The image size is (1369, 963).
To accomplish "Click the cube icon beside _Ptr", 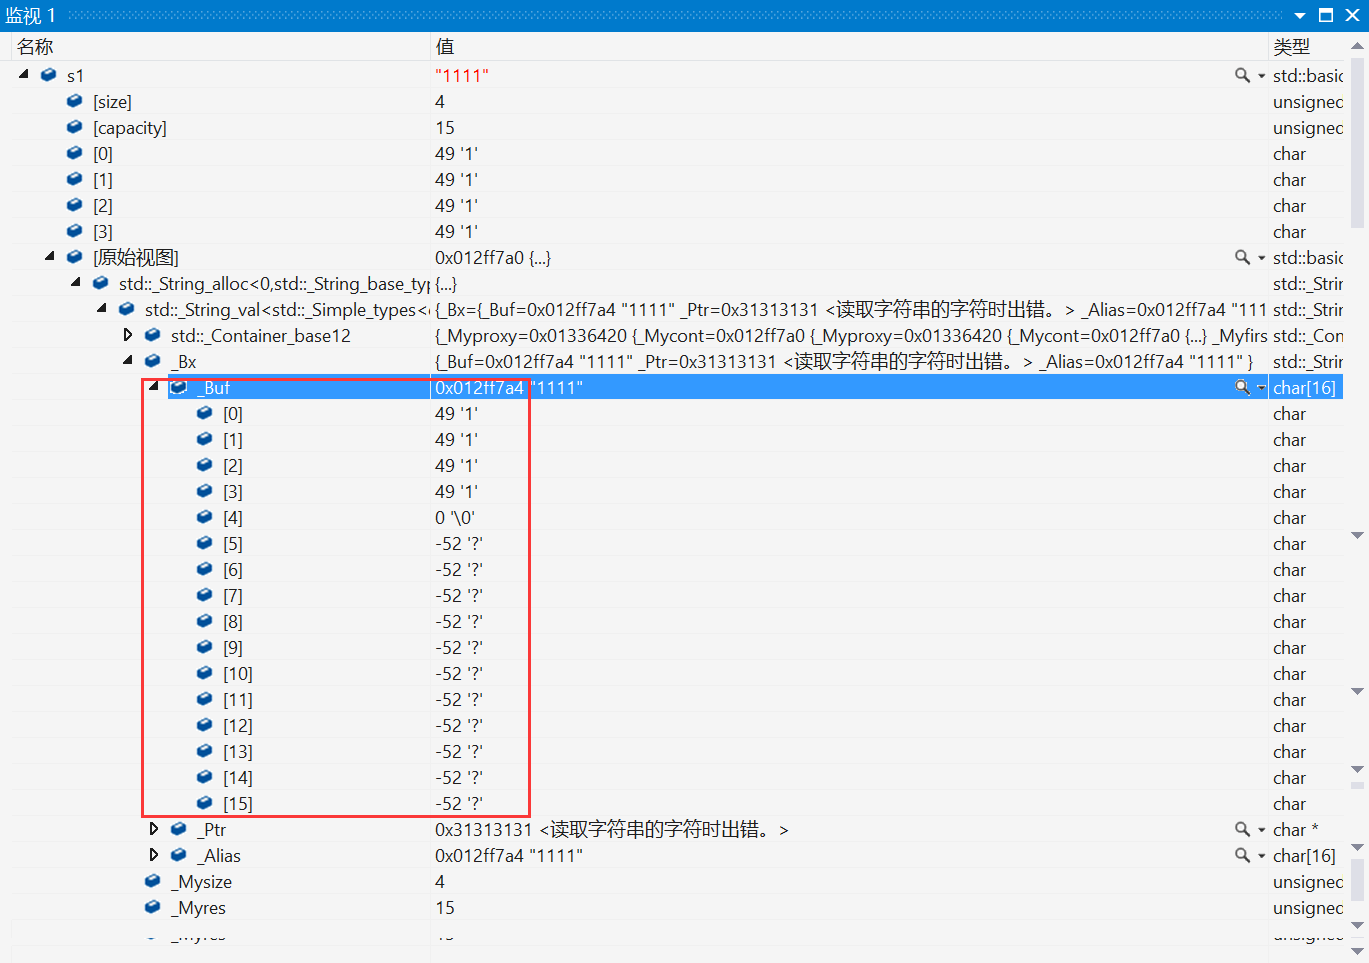I will tap(178, 828).
